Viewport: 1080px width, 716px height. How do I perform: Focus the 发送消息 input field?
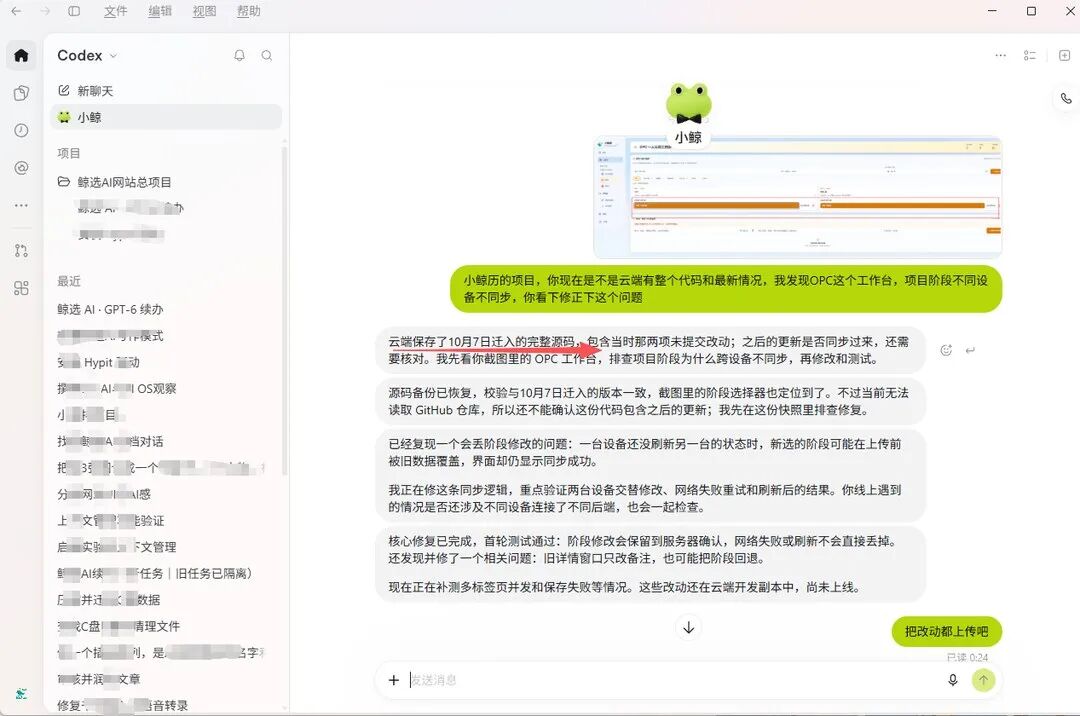(675, 680)
